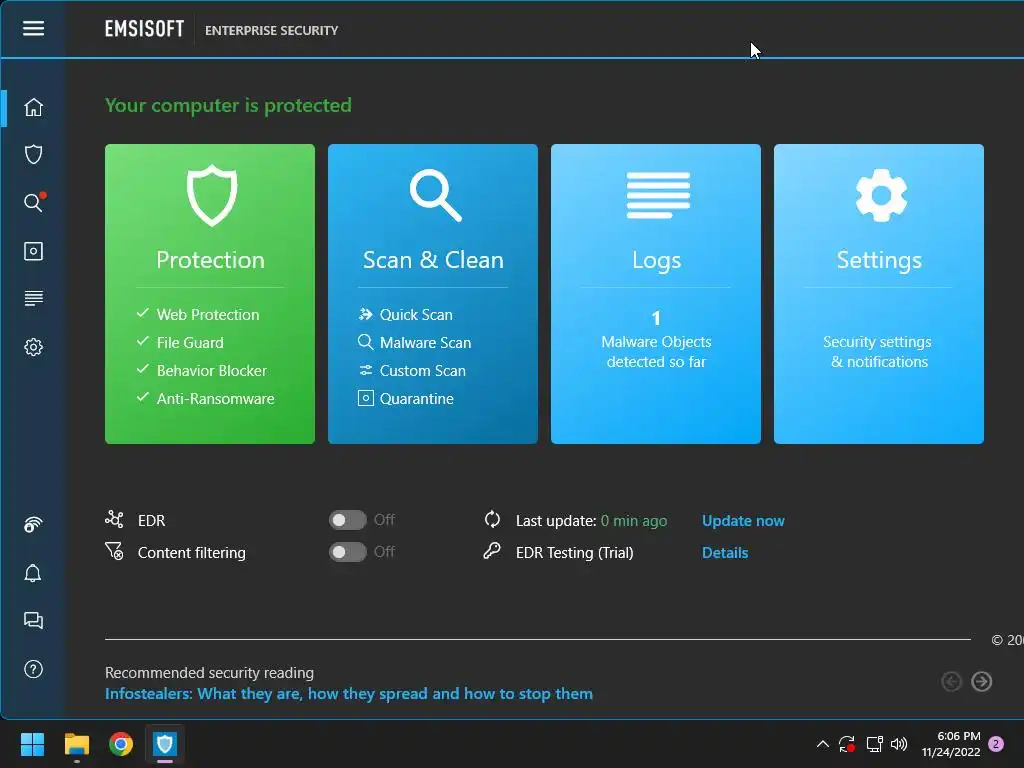Click the Content filtering funnel icon
Viewport: 1024px width, 768px height.
coord(114,551)
